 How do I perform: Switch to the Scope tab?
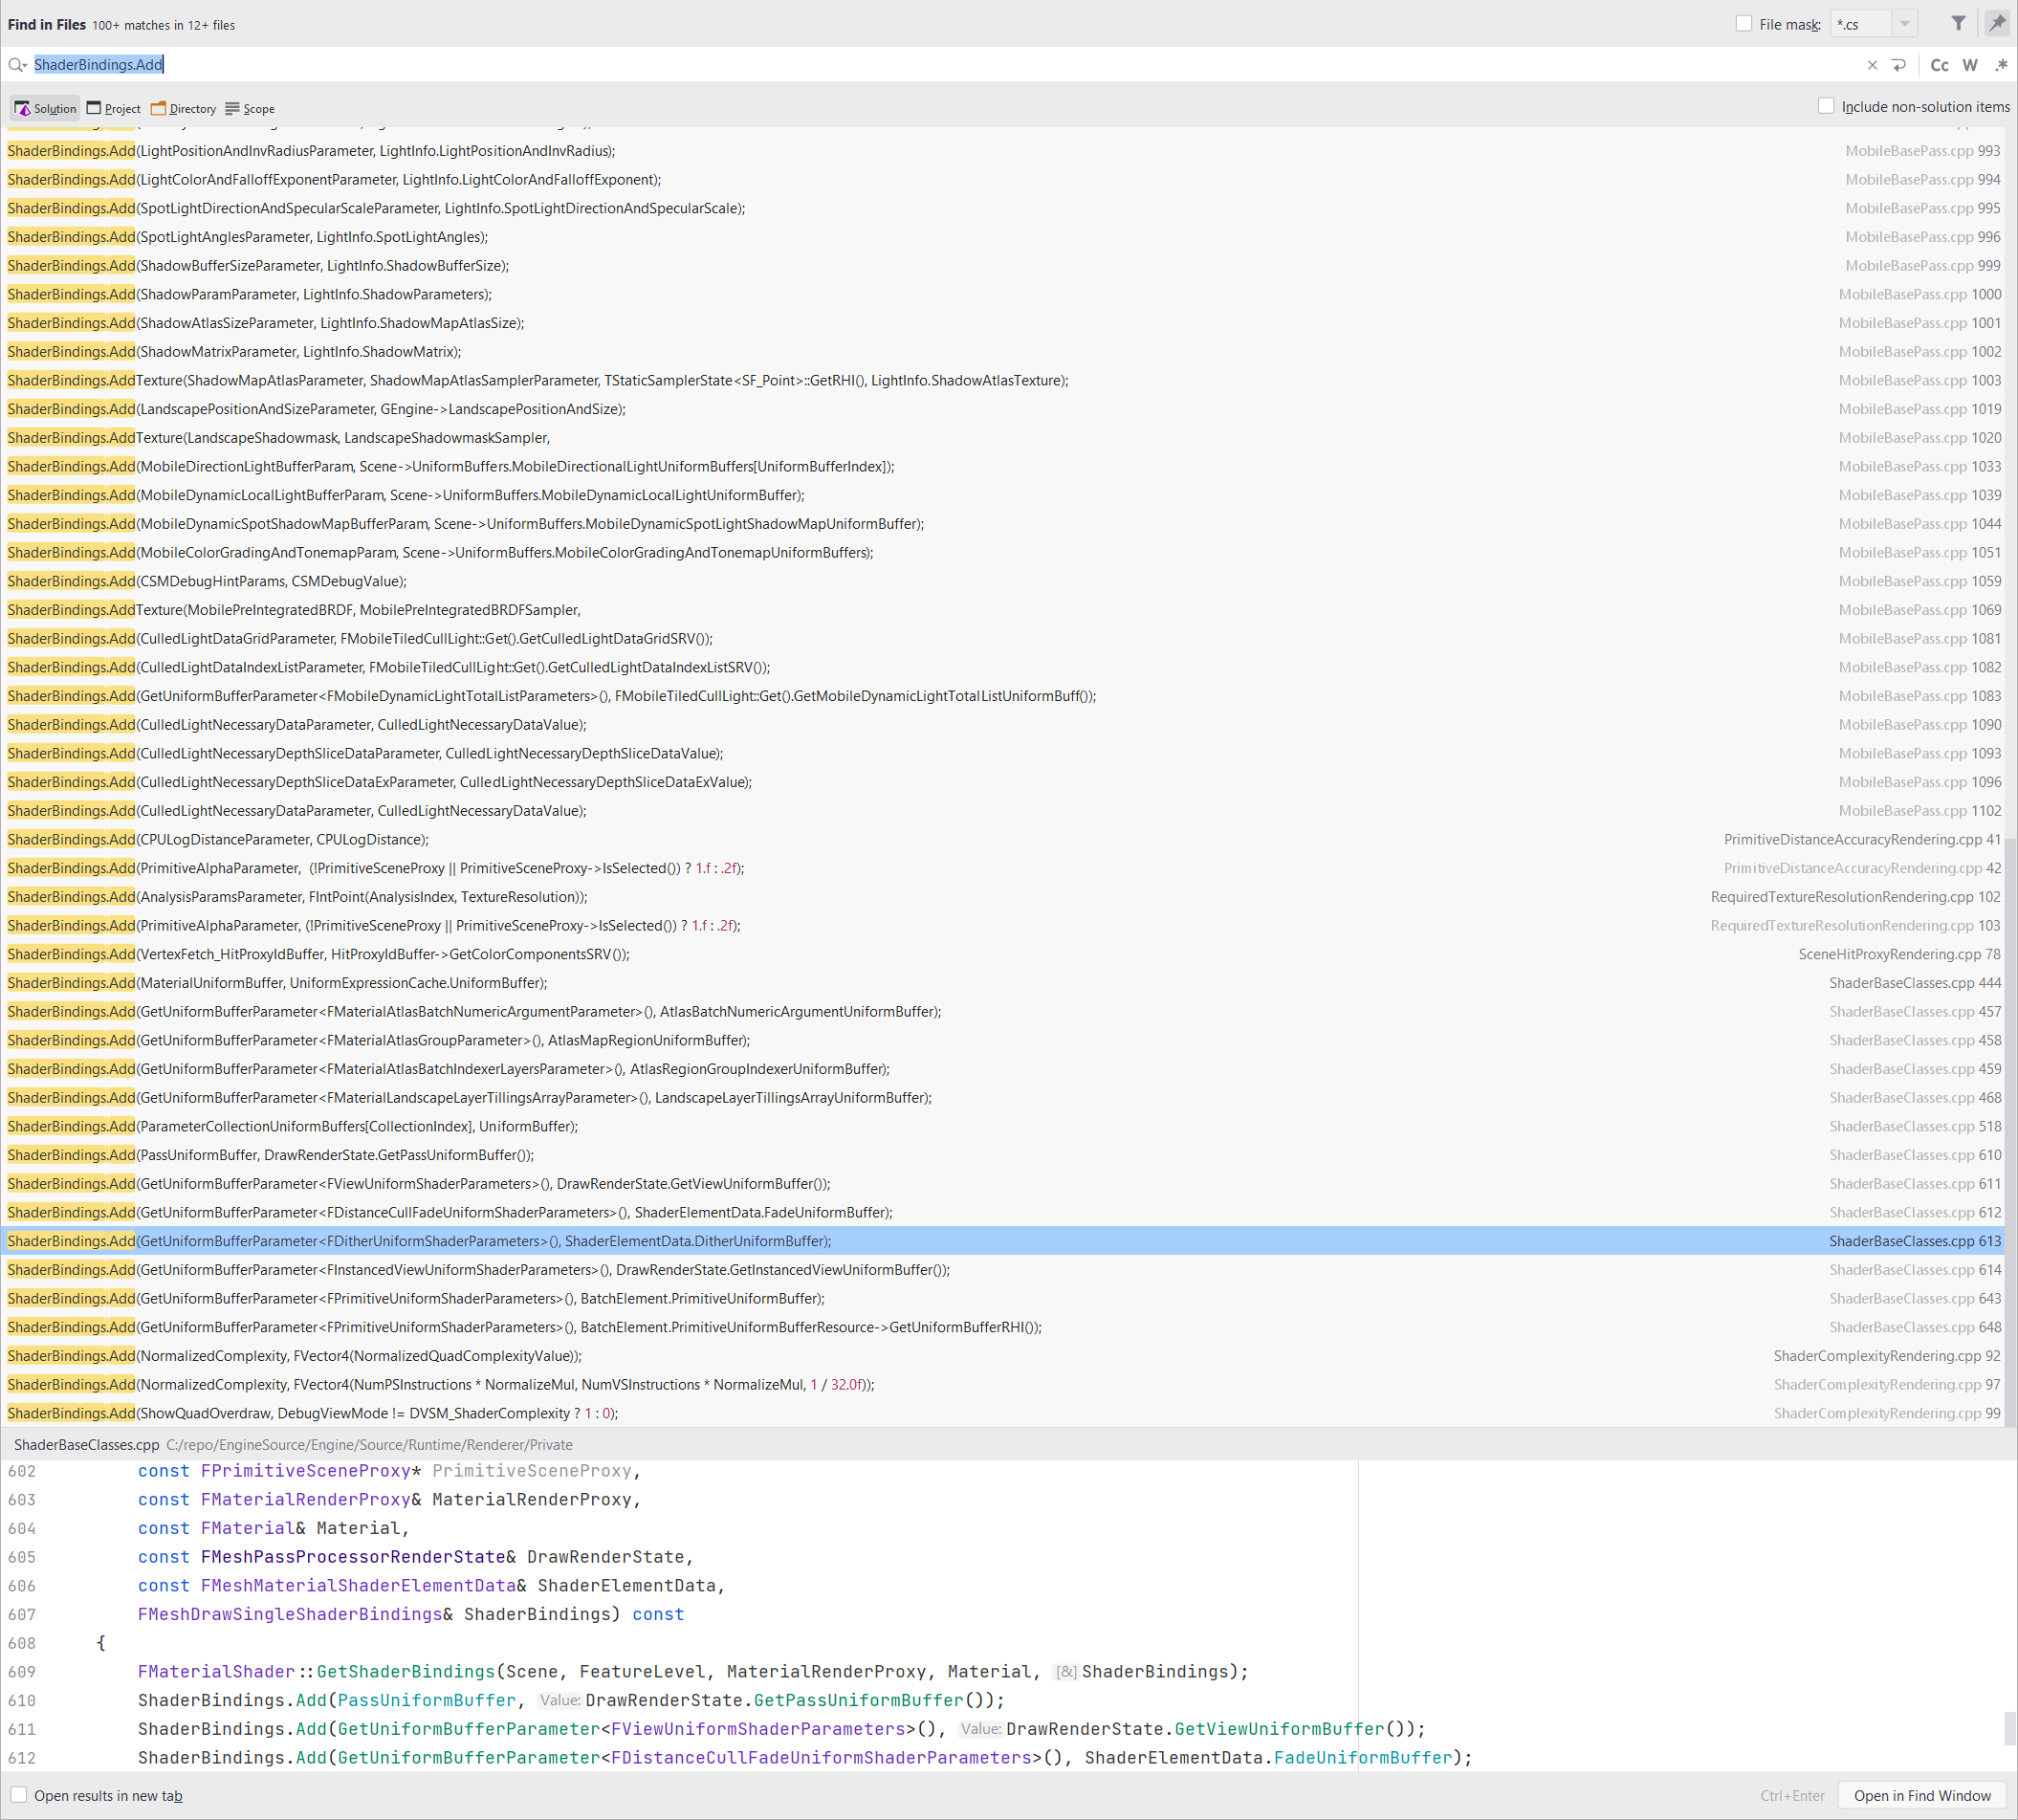click(250, 108)
